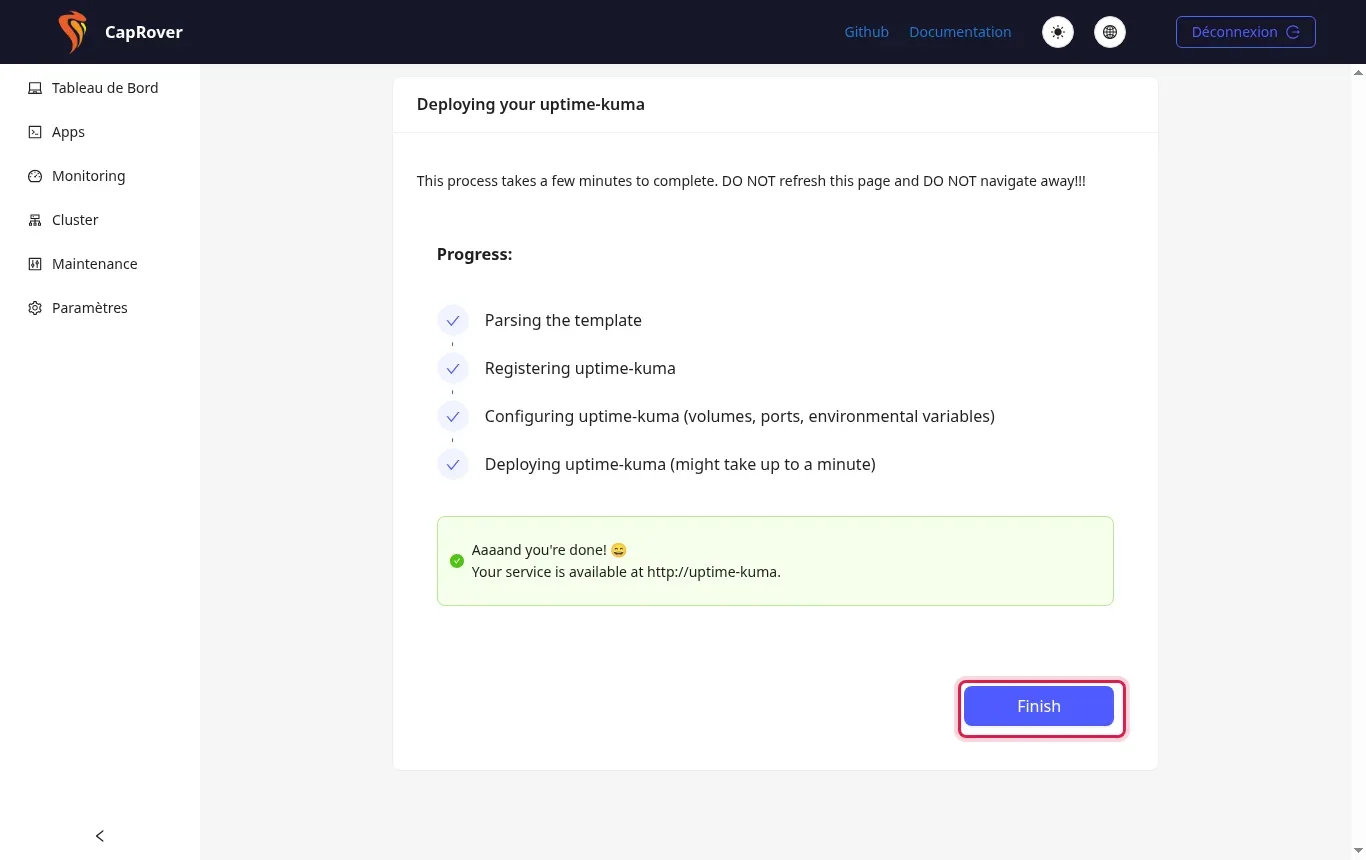Click the Apps terminal icon

pyautogui.click(x=35, y=132)
